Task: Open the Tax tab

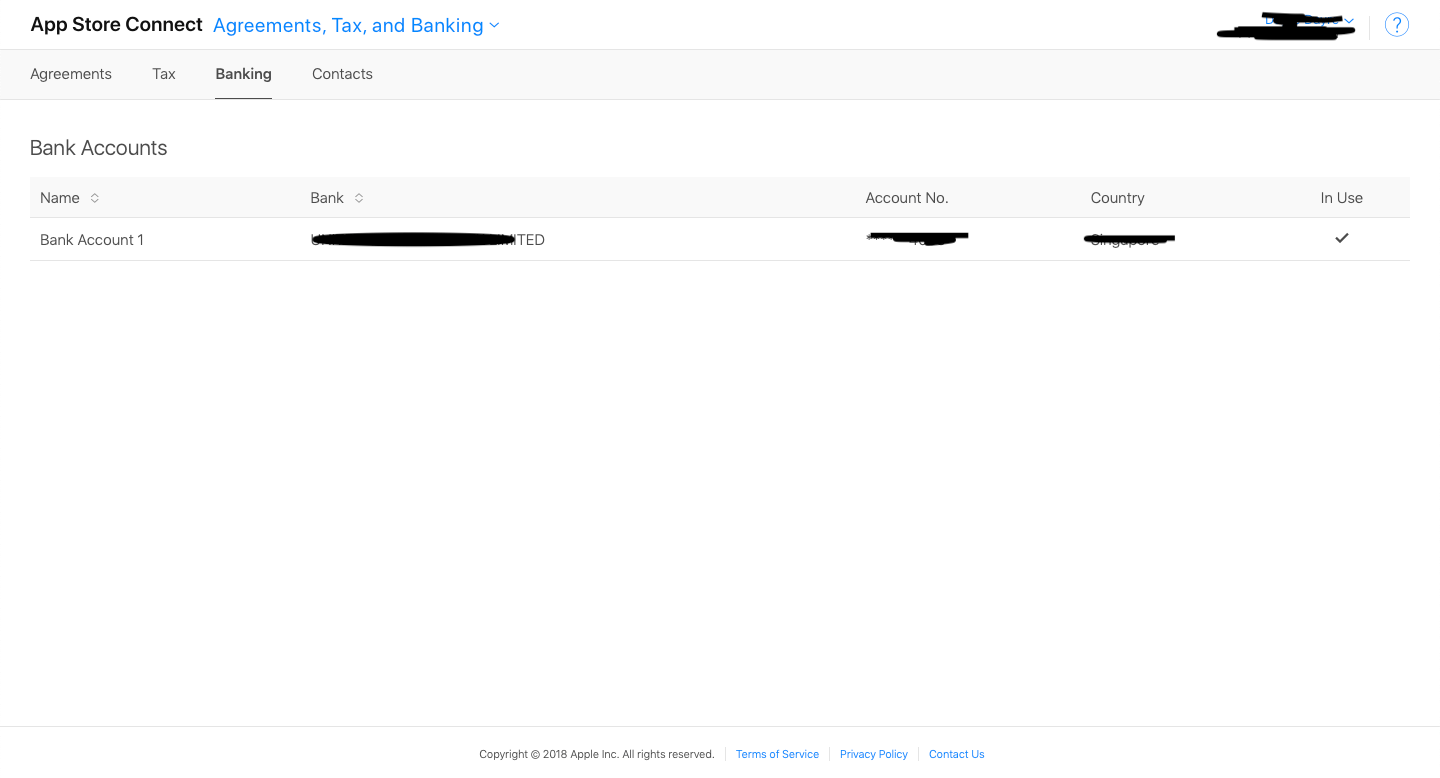Action: 163,73
